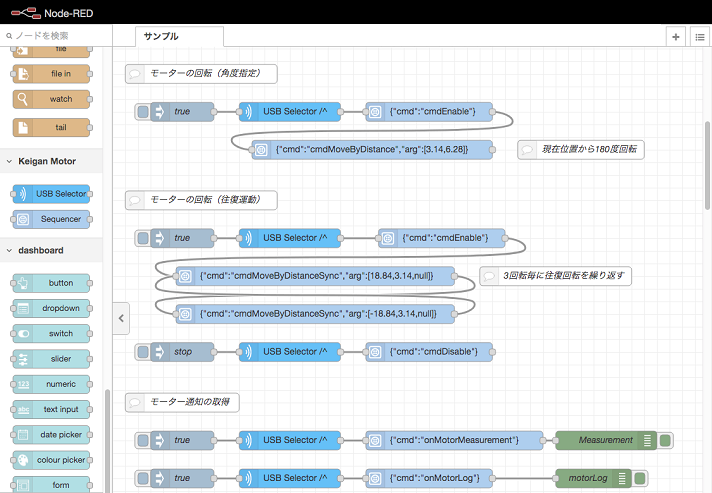Viewport: 712px width, 493px height.
Task: Trigger inject button for reciprocating motion flow
Action: tap(143, 238)
